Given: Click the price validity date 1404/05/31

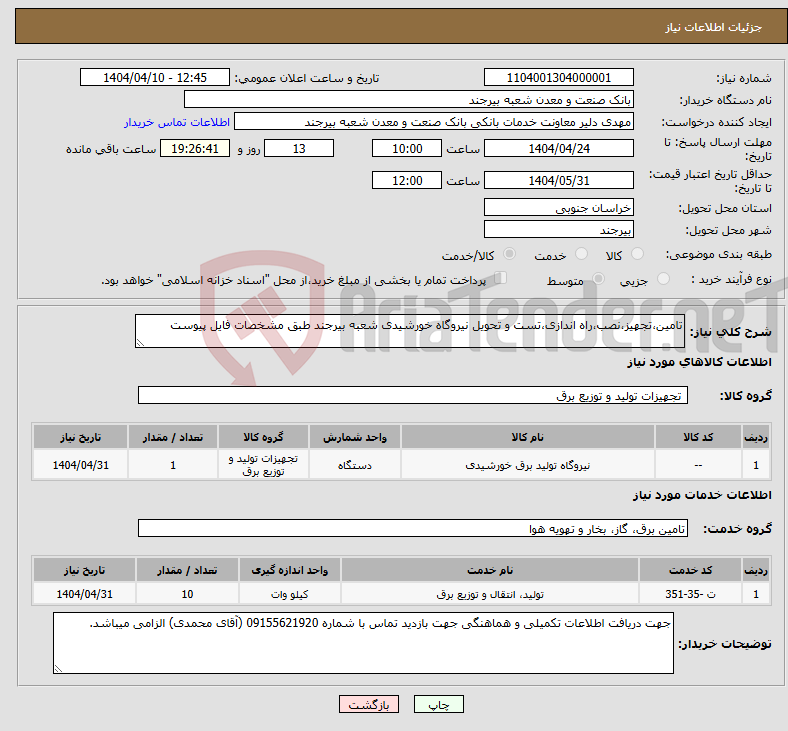Looking at the screenshot, I should coord(558,180).
